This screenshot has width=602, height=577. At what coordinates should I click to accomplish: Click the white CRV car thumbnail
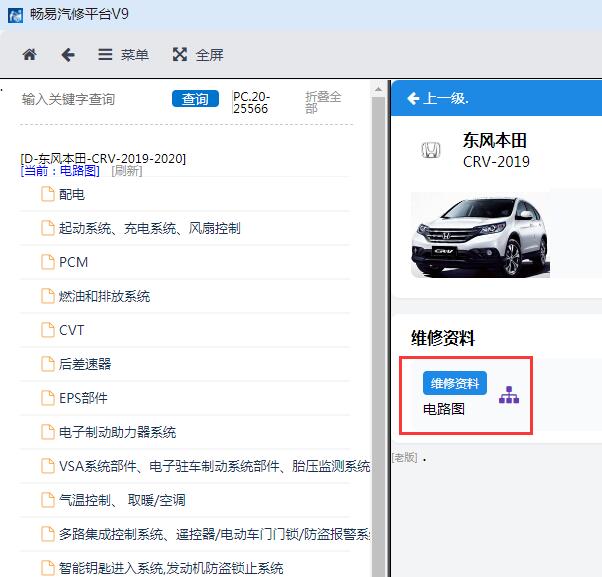click(x=480, y=235)
